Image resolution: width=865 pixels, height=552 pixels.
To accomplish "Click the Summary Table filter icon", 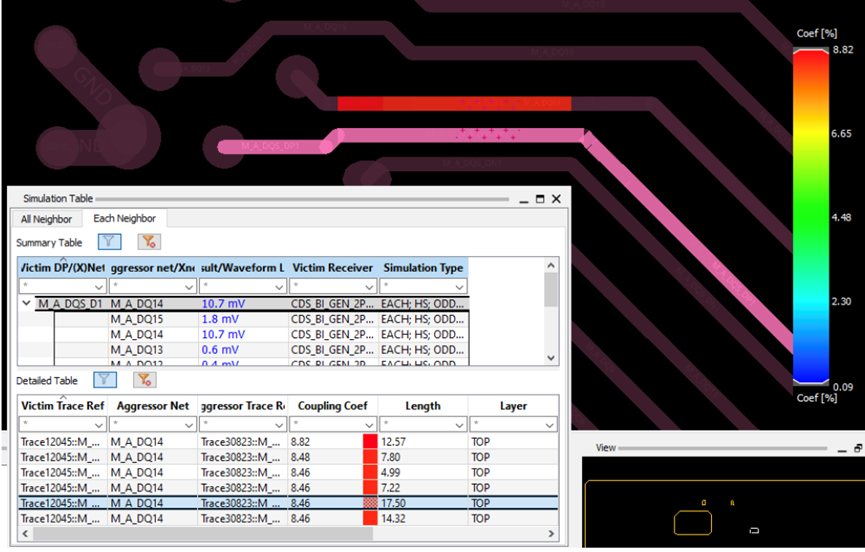I will click(109, 242).
